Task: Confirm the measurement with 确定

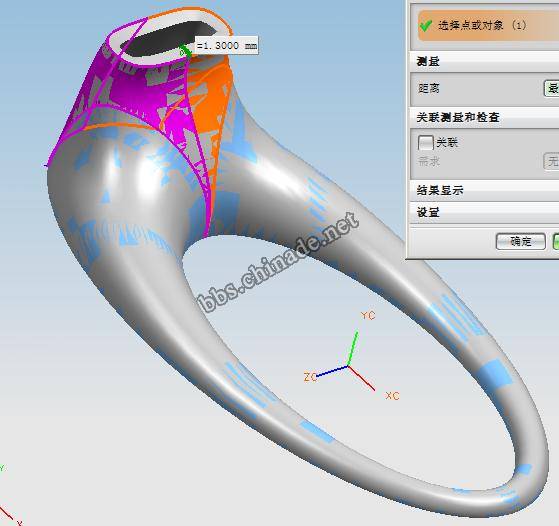Action: pos(520,242)
